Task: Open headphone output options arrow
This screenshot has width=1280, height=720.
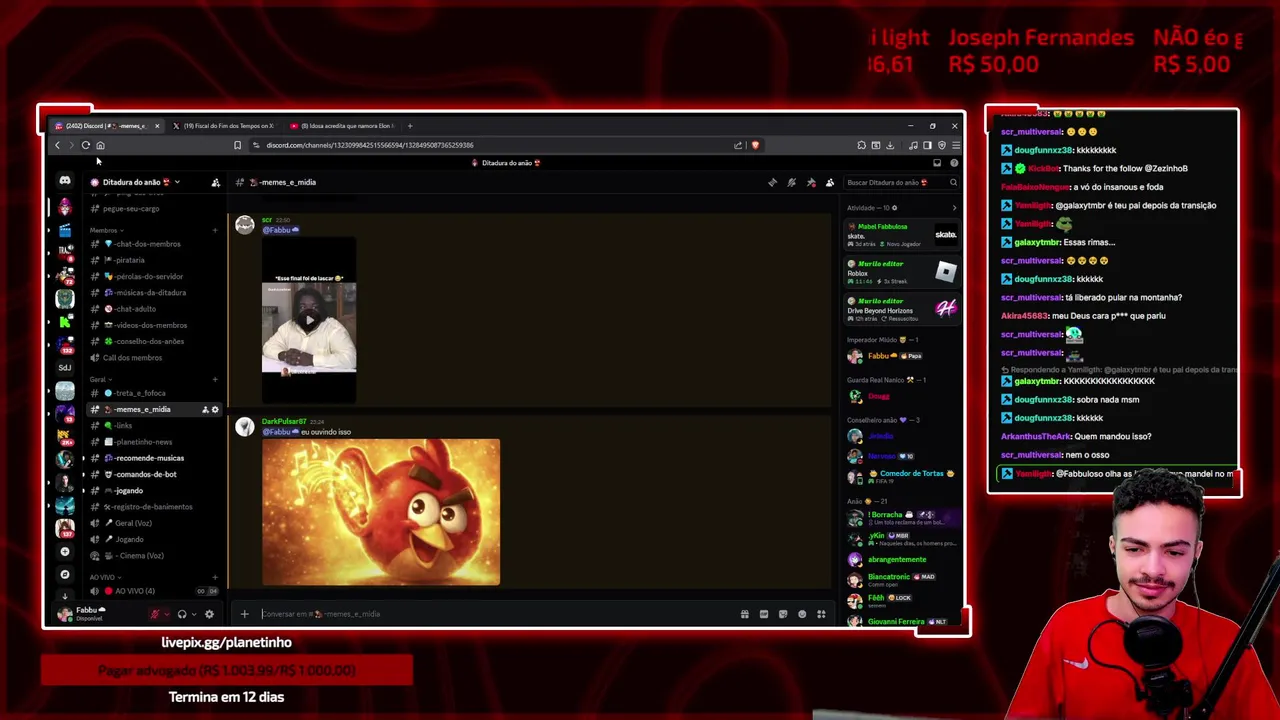Action: click(x=193, y=614)
